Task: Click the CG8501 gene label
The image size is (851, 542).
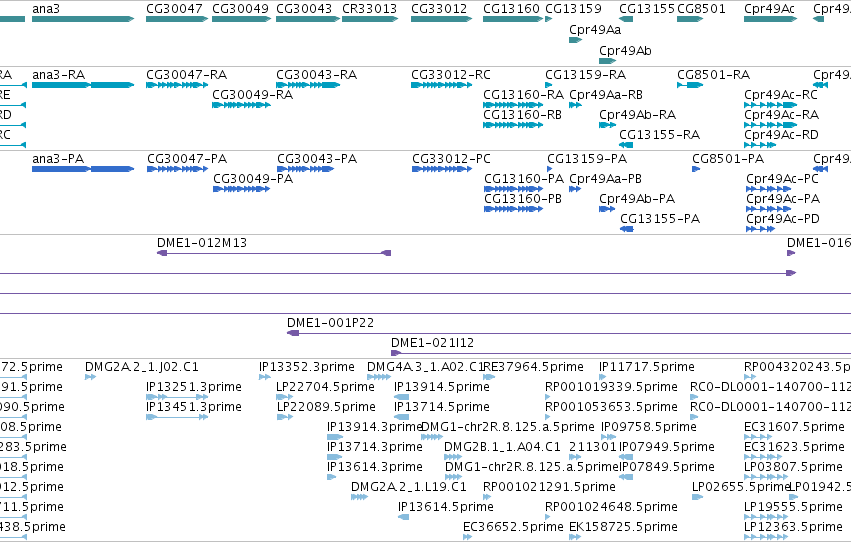Action: pos(701,9)
